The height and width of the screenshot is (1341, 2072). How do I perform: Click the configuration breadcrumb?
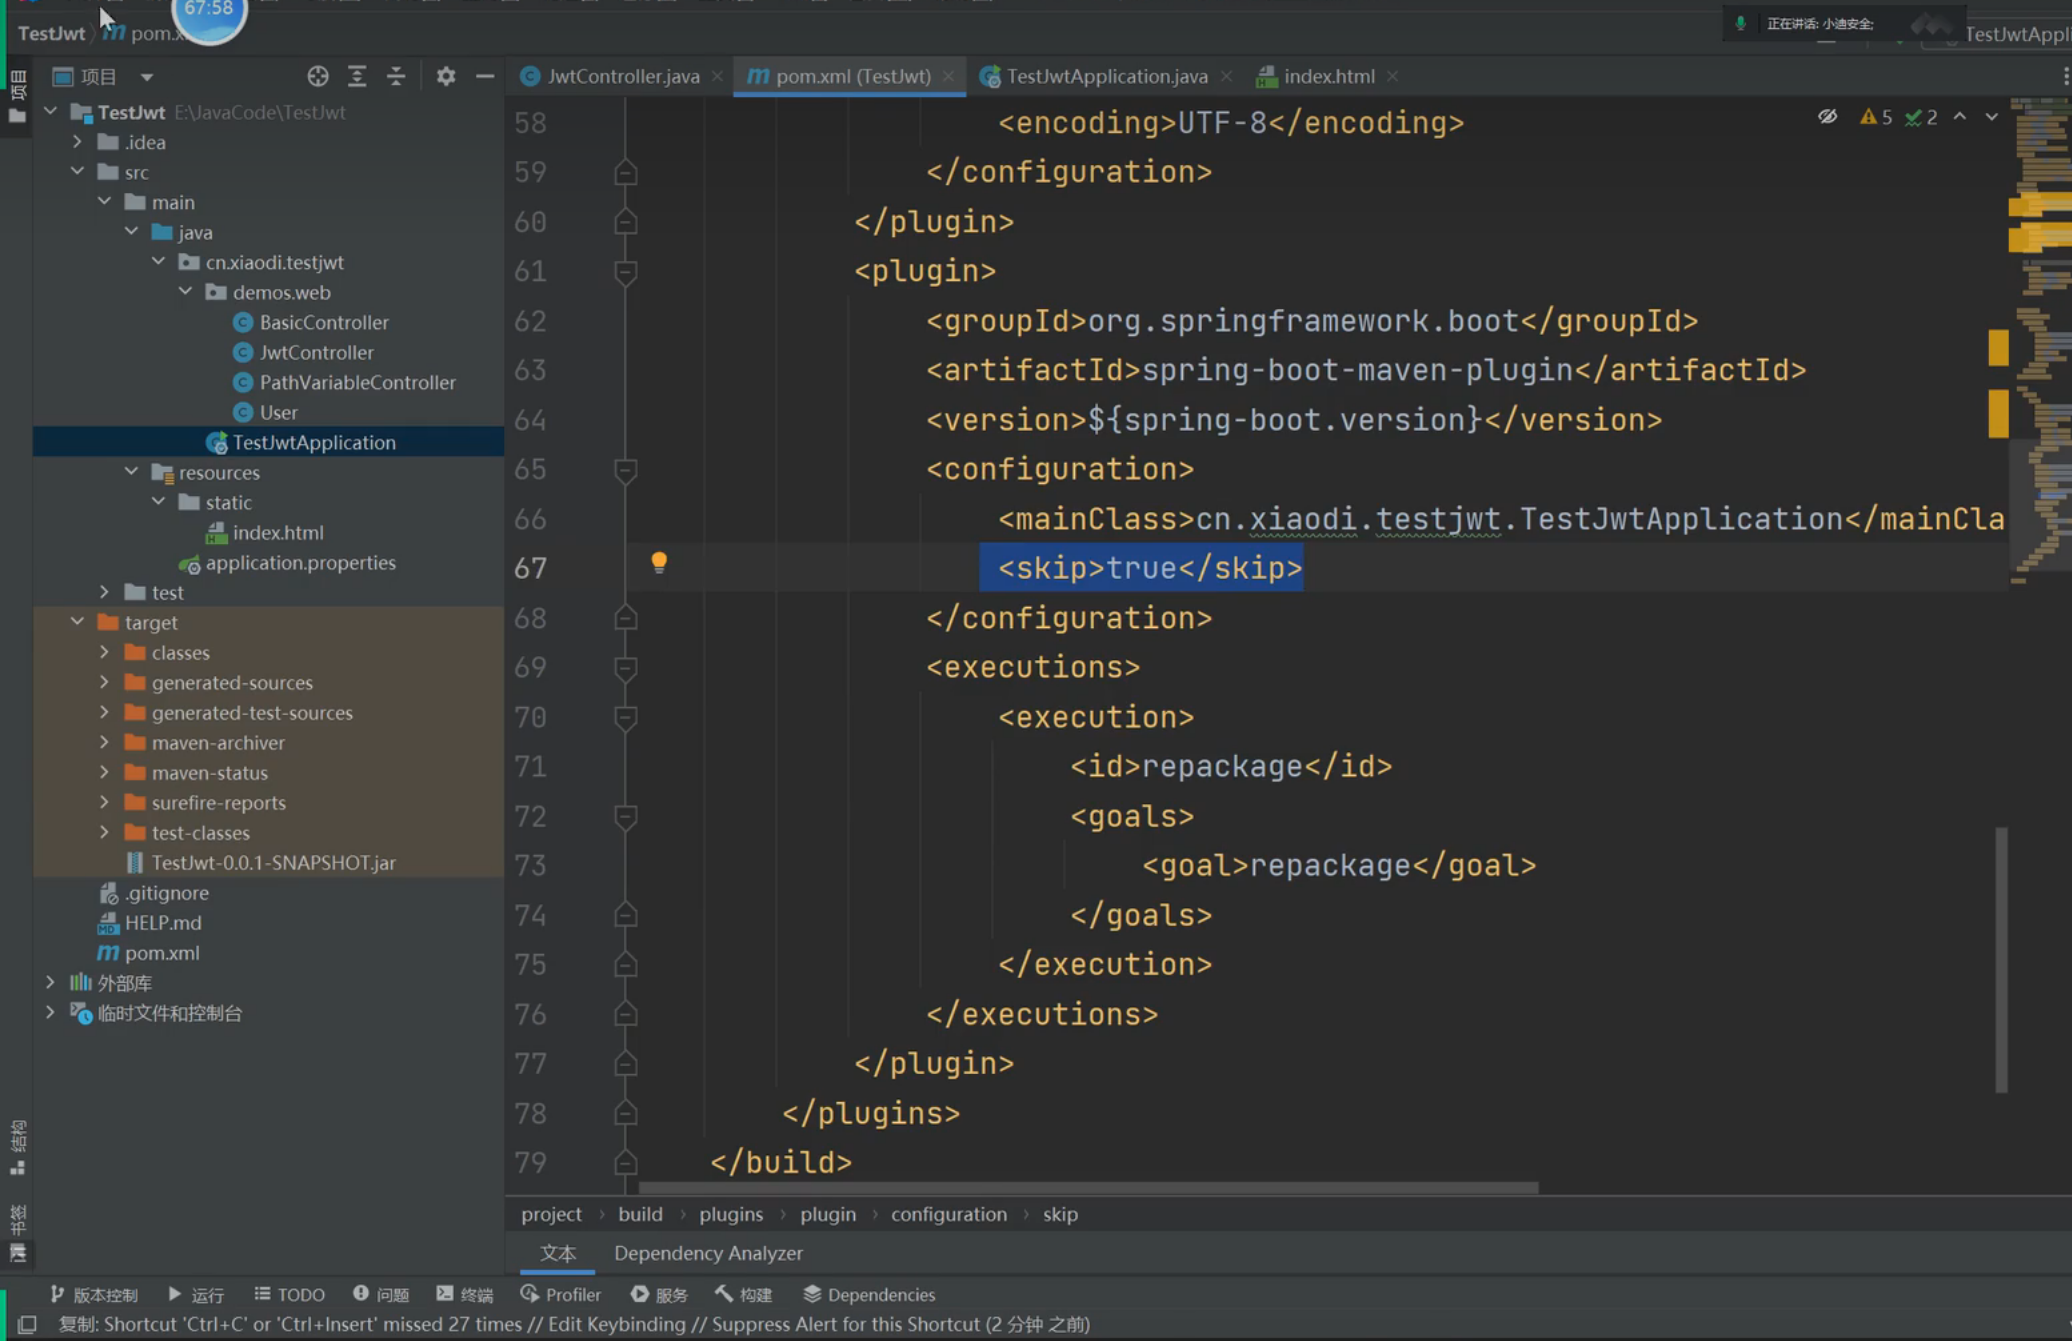pos(948,1214)
